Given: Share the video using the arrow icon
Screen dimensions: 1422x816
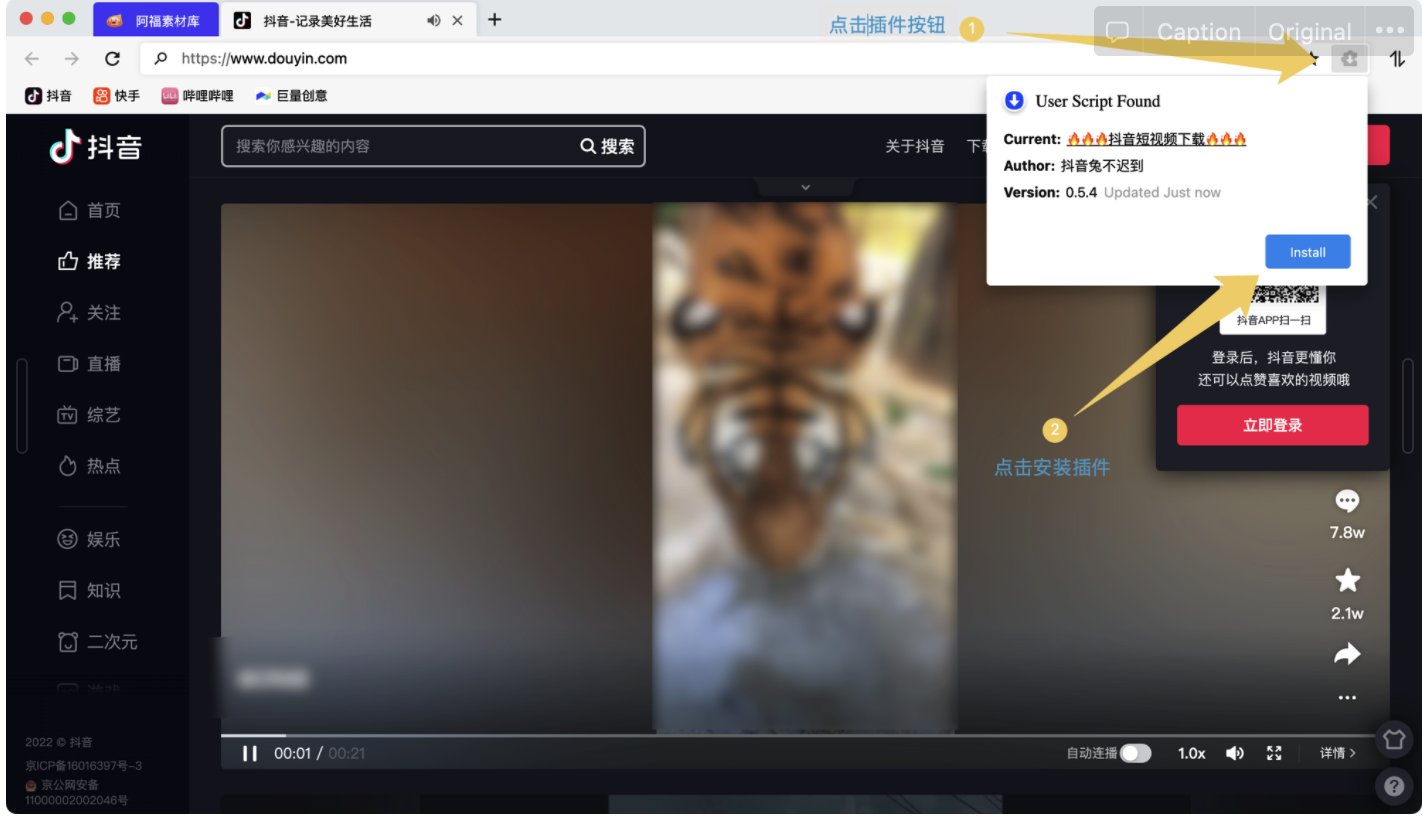Looking at the screenshot, I should click(1347, 652).
